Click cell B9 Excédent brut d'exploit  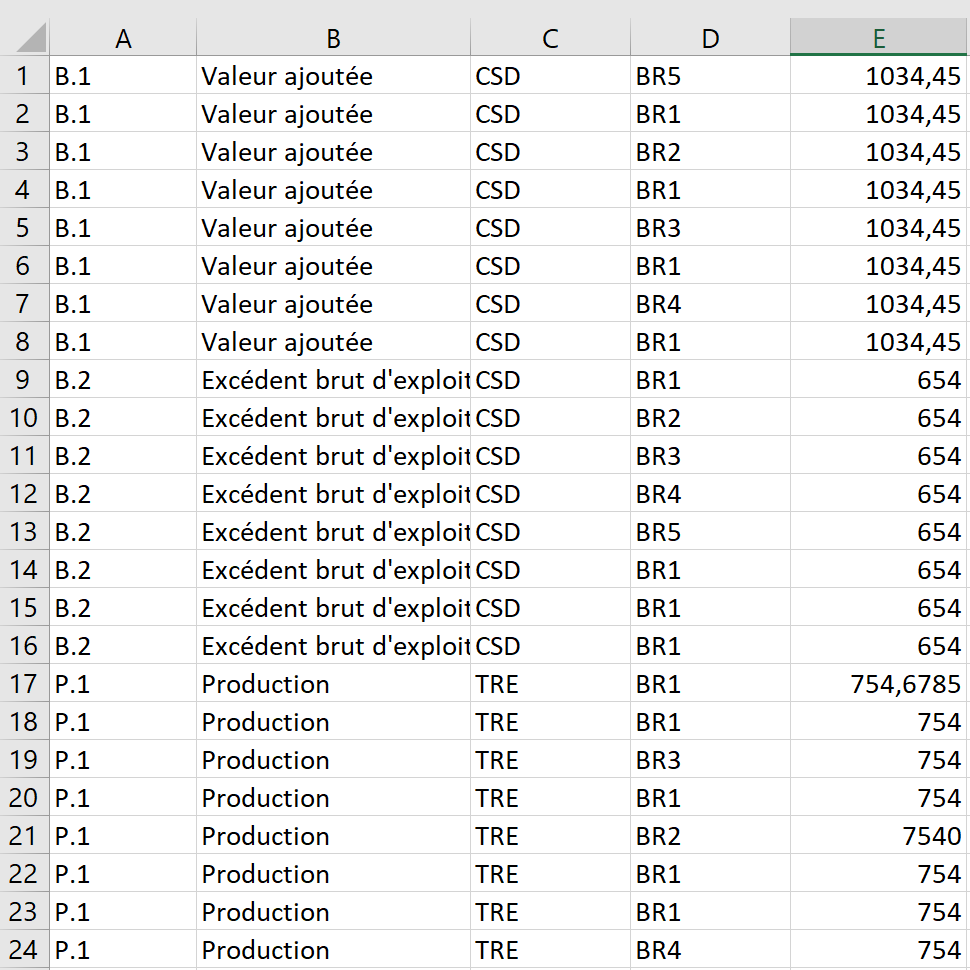point(333,379)
